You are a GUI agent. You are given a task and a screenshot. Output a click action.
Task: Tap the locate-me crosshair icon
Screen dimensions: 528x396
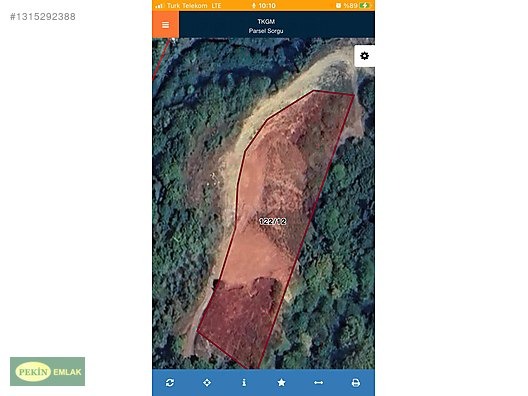[207, 383]
